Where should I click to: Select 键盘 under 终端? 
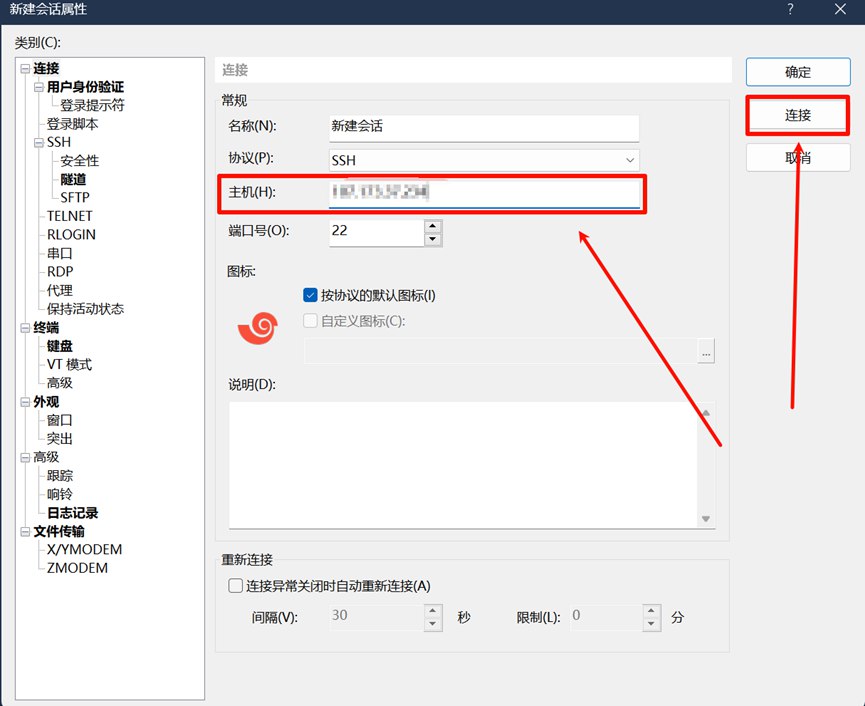[x=58, y=345]
